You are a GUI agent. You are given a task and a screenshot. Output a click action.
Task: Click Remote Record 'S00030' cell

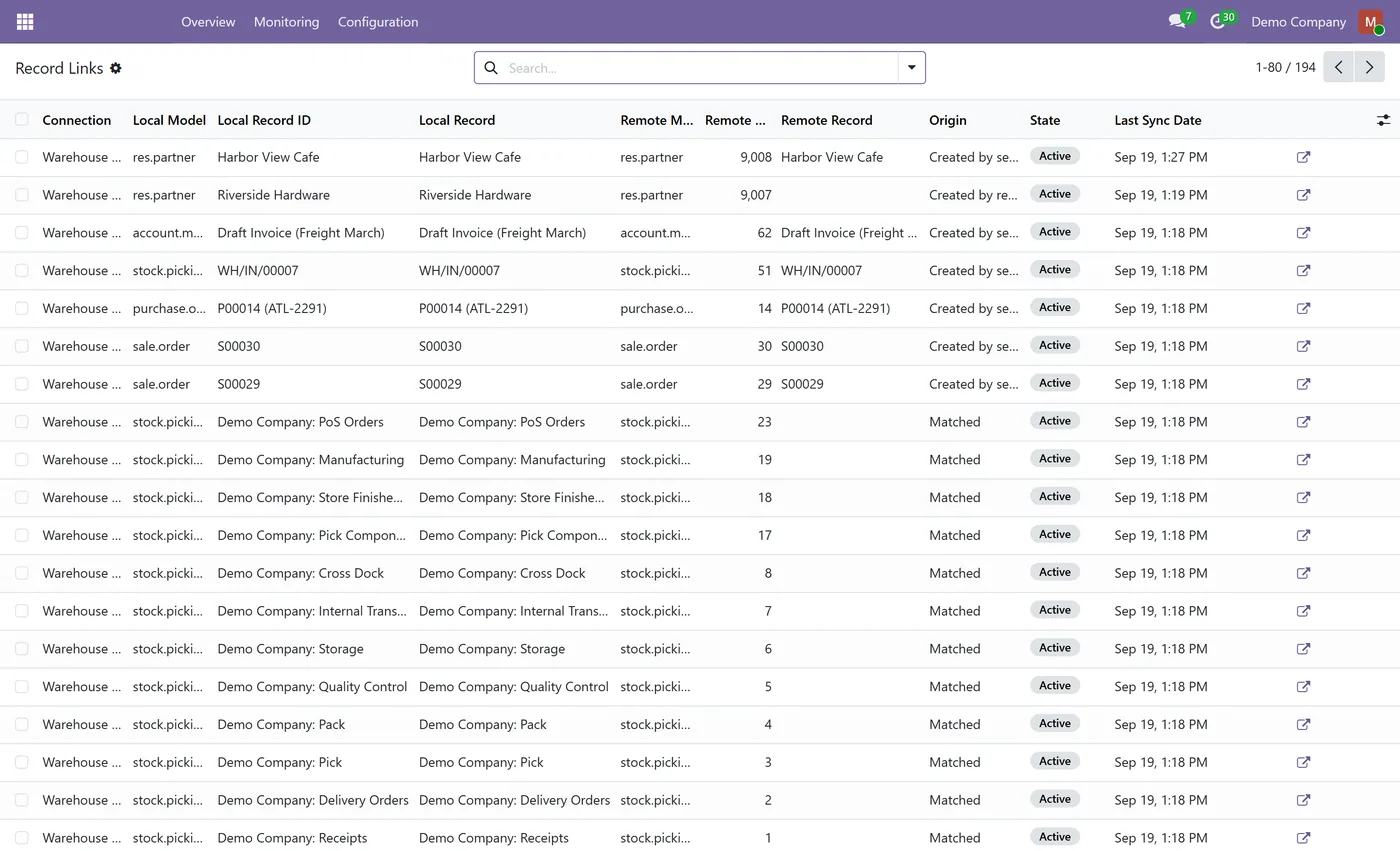point(802,346)
